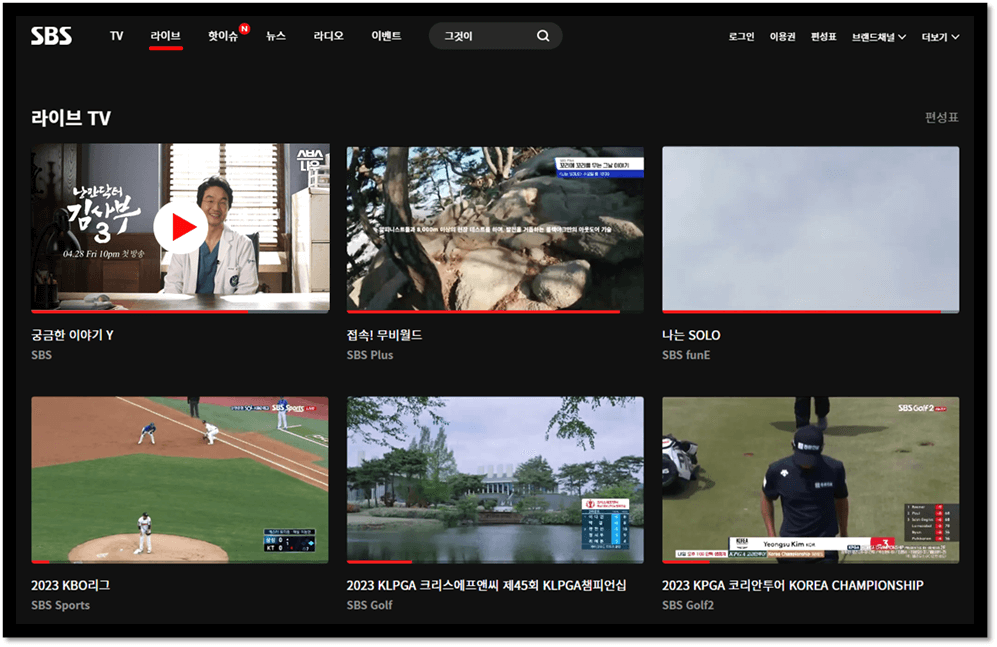Open 편성표 in the top navigation

823,37
